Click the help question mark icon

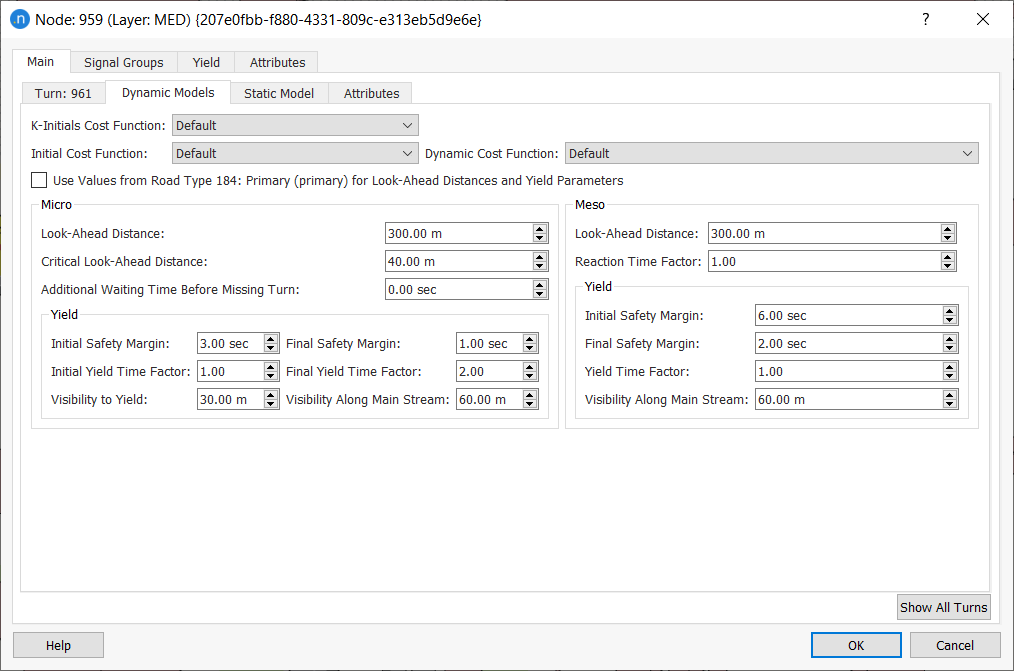click(925, 19)
